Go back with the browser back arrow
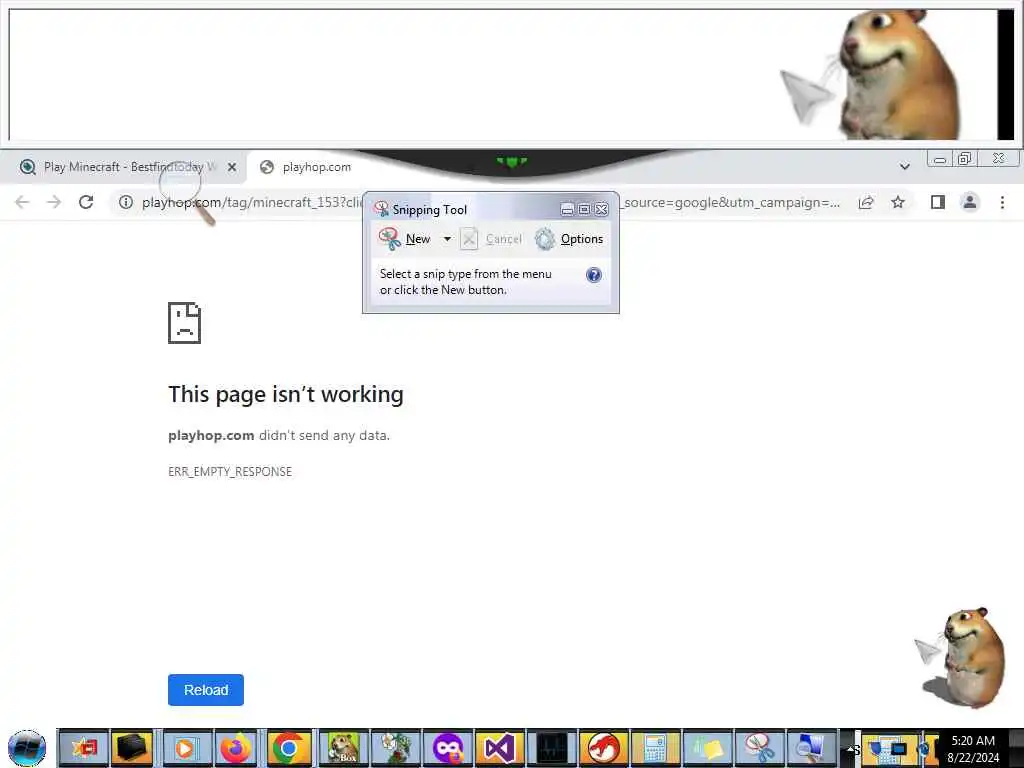This screenshot has height=768, width=1024. pos(22,202)
